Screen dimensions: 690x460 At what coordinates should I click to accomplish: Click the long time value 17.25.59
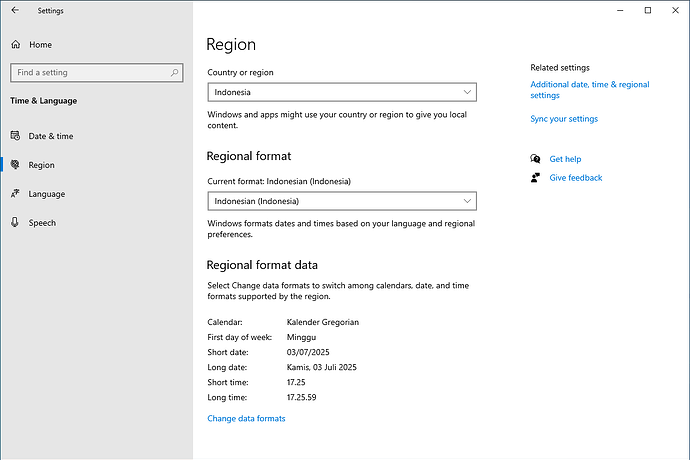[x=301, y=397]
